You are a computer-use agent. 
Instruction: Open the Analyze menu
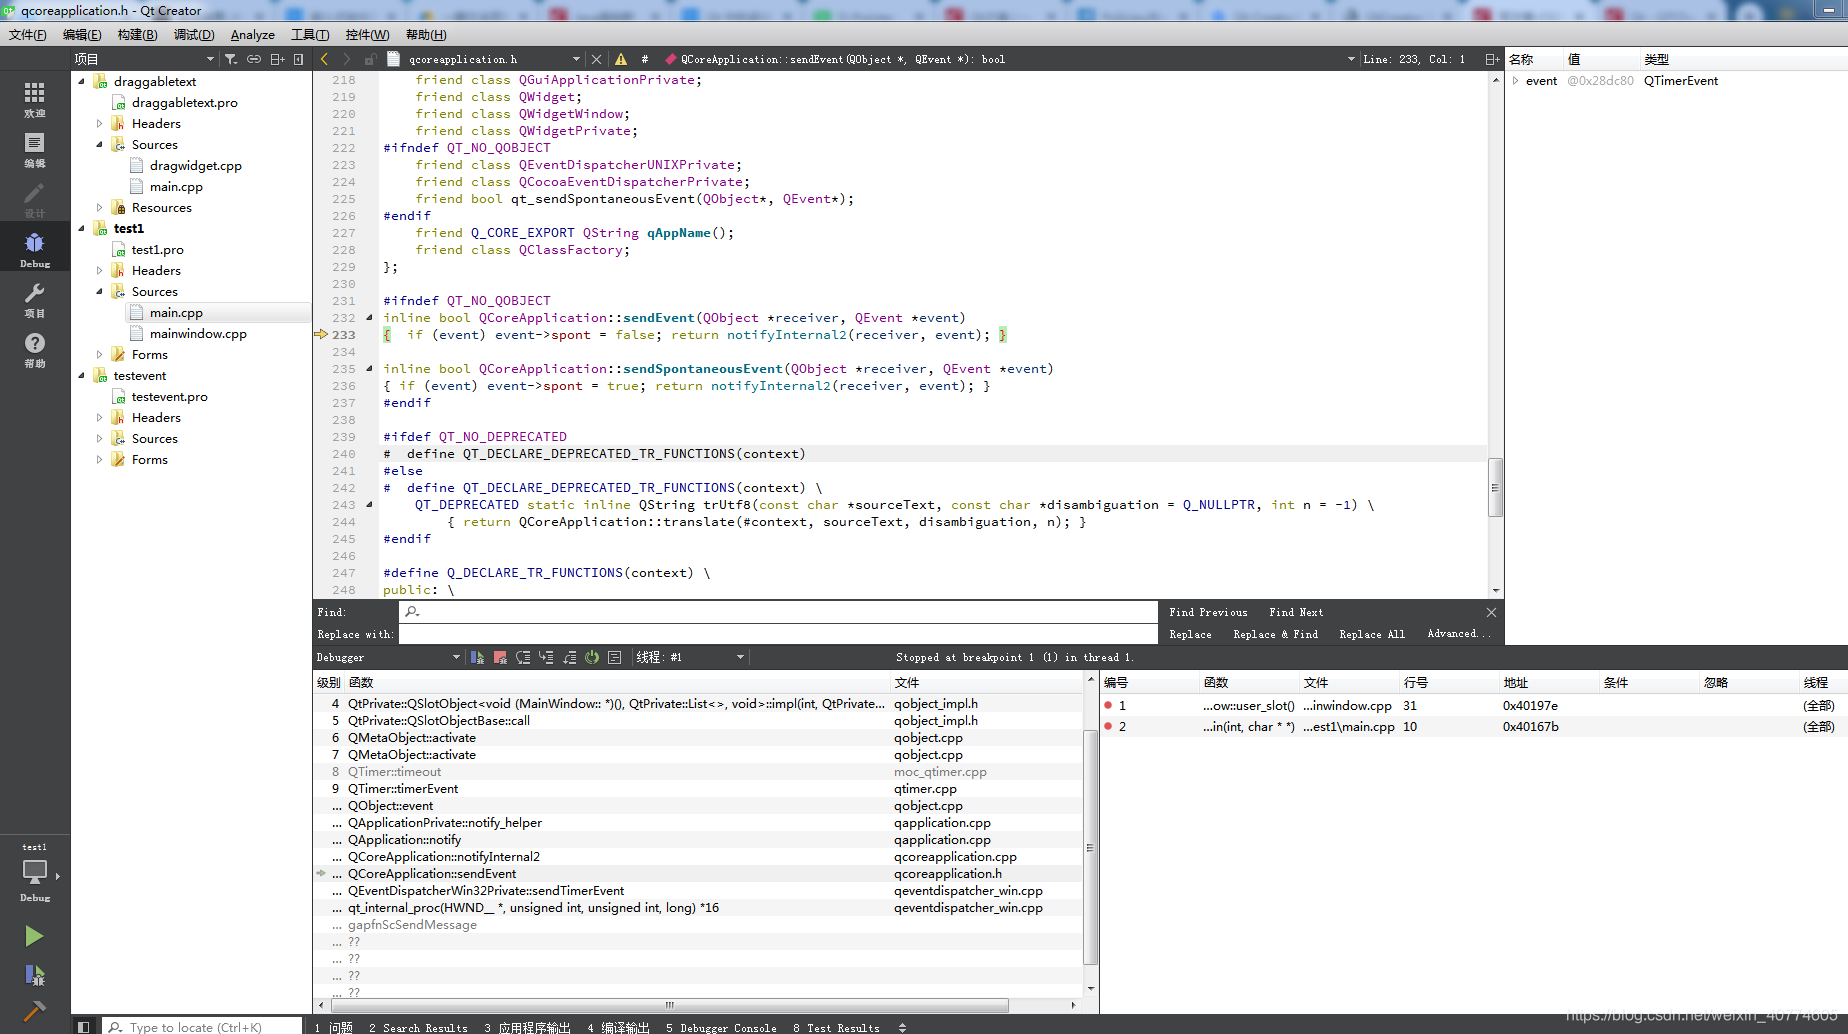click(252, 35)
